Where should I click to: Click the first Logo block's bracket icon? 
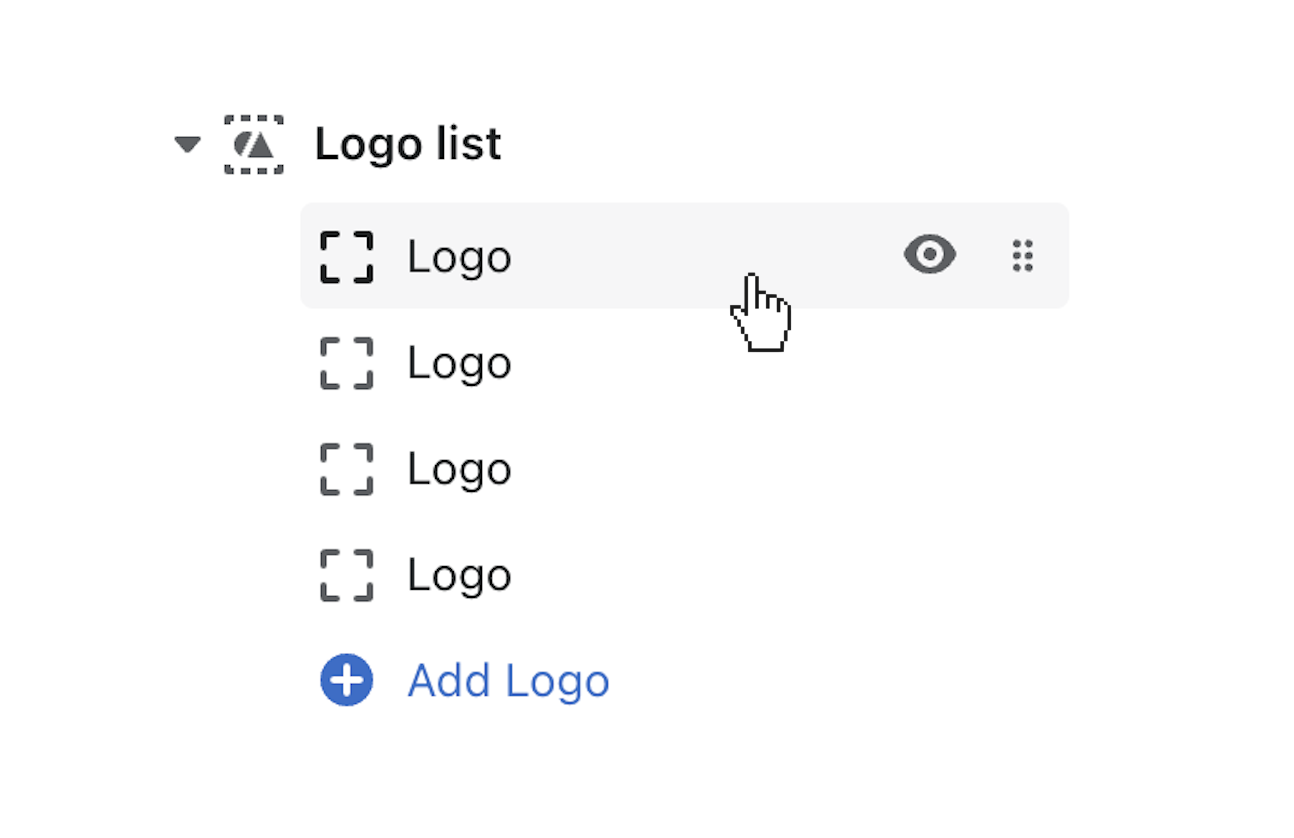[x=347, y=257]
